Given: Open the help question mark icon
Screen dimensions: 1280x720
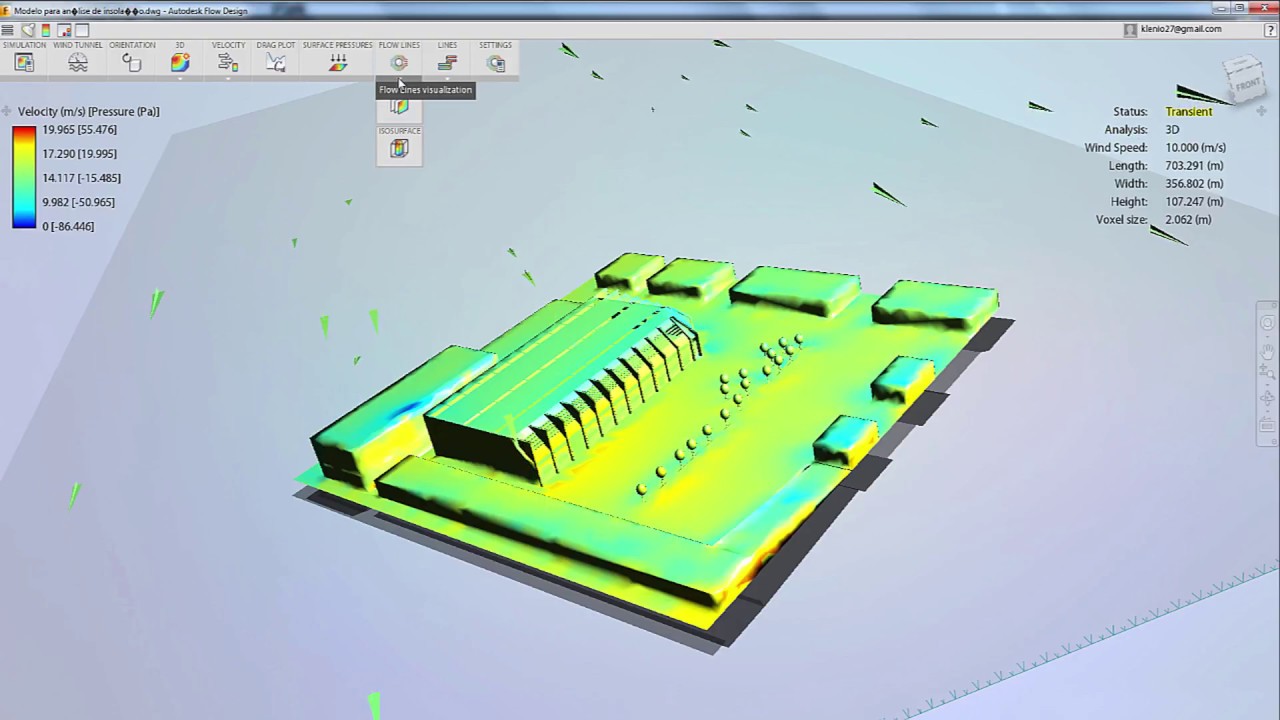Looking at the screenshot, I should [1270, 30].
